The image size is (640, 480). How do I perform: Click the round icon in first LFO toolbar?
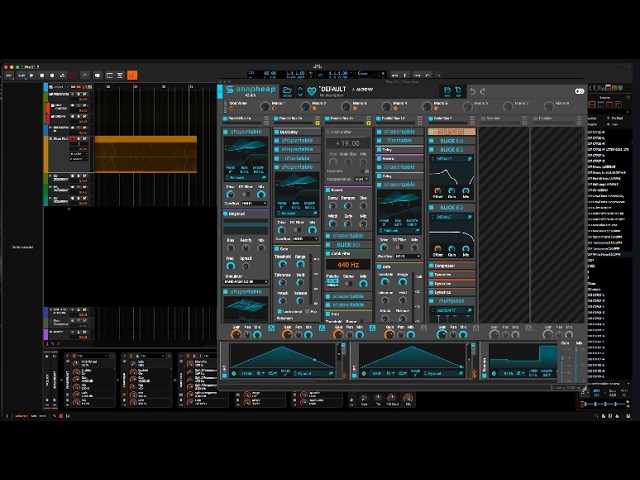(x=234, y=373)
